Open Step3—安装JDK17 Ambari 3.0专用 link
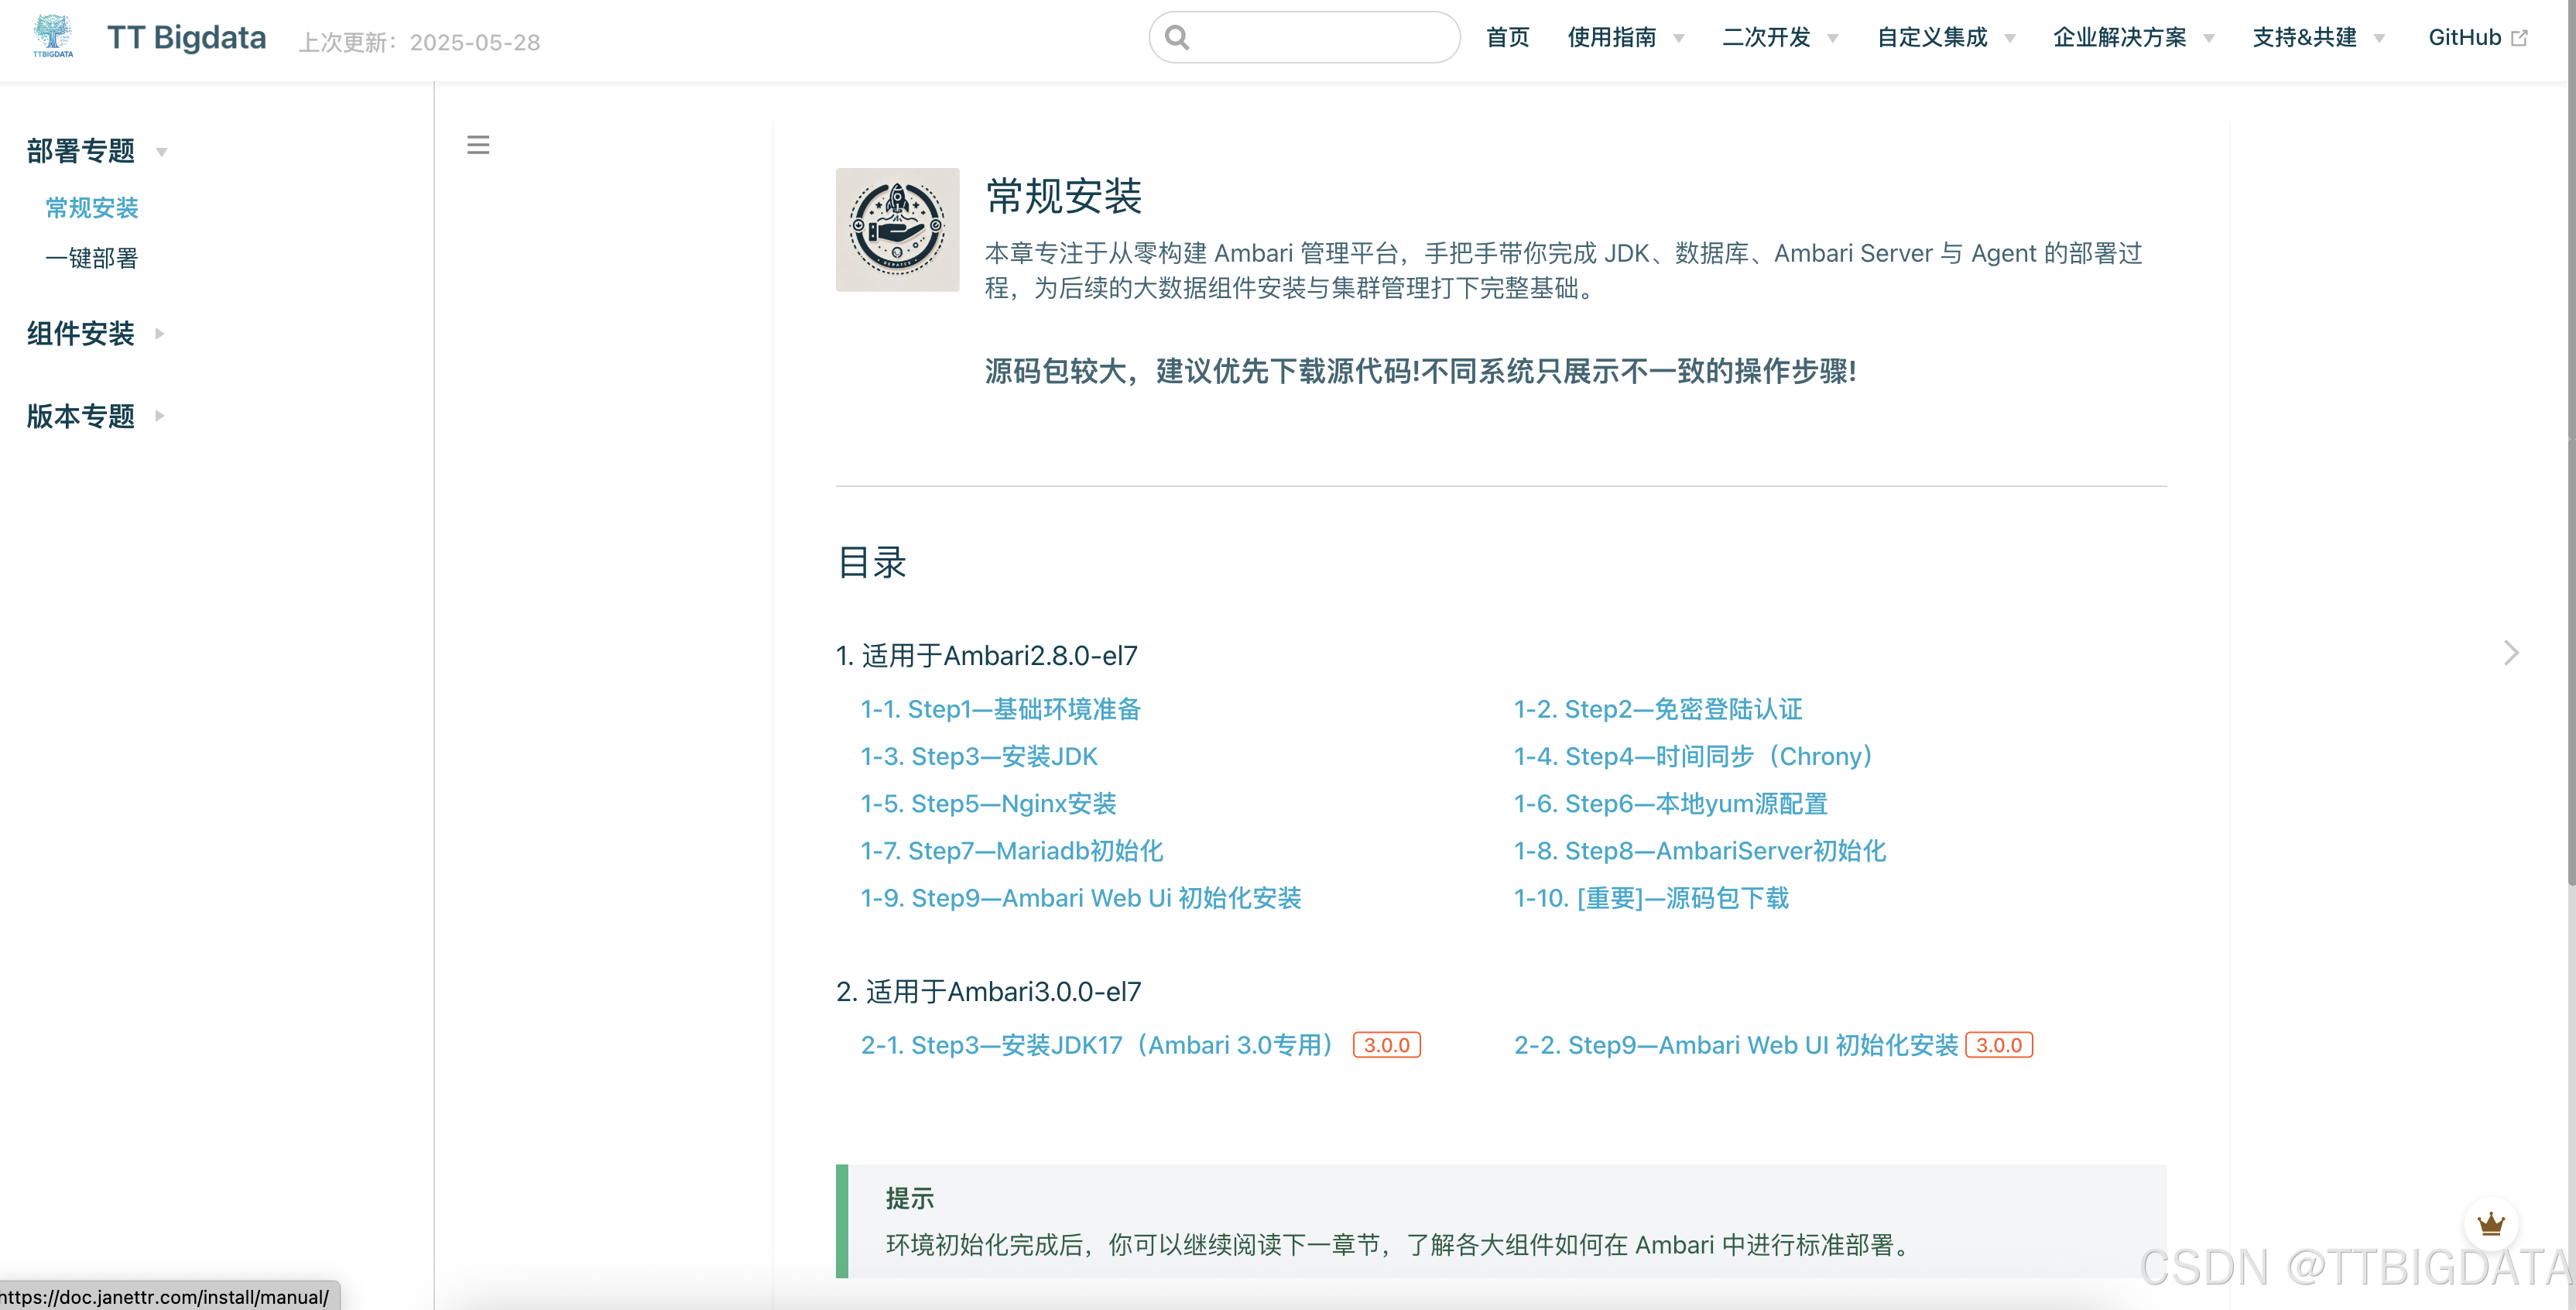This screenshot has height=1310, width=2576. (1098, 1045)
